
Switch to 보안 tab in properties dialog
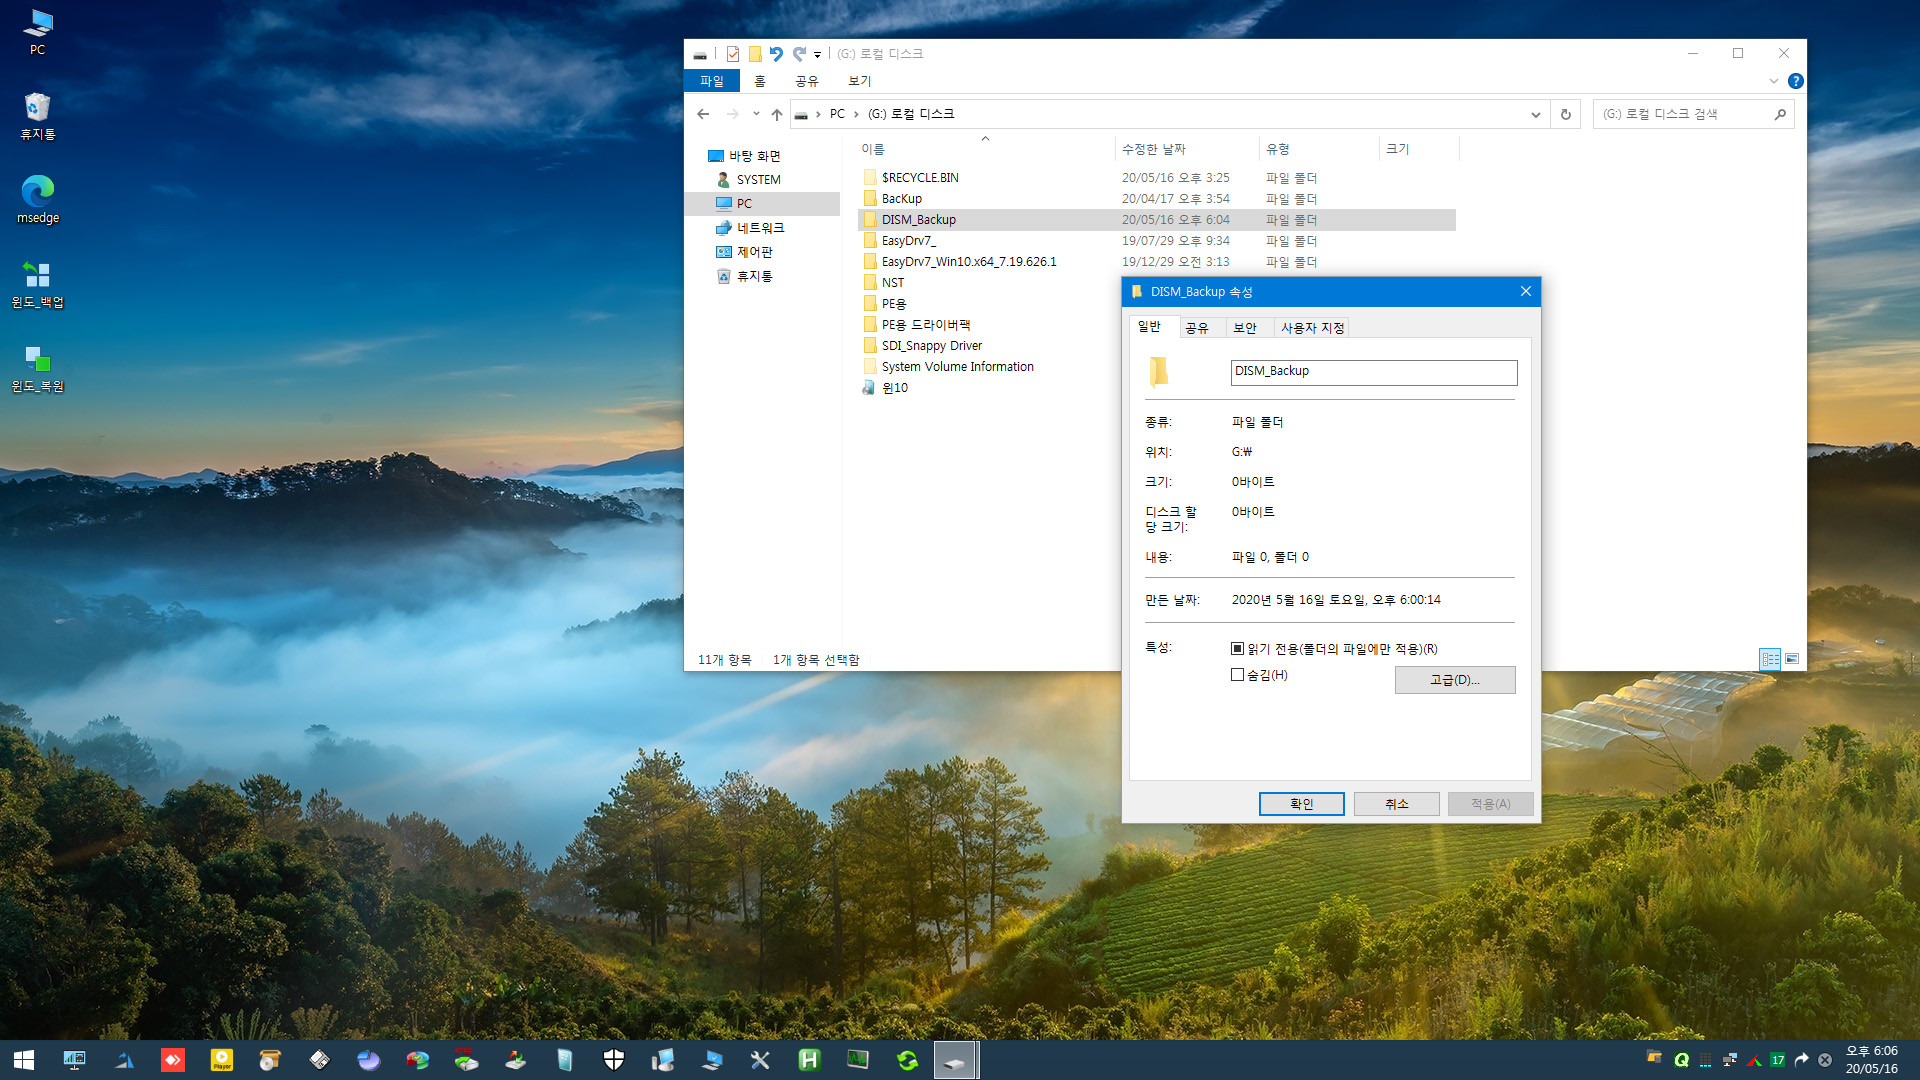(1245, 328)
